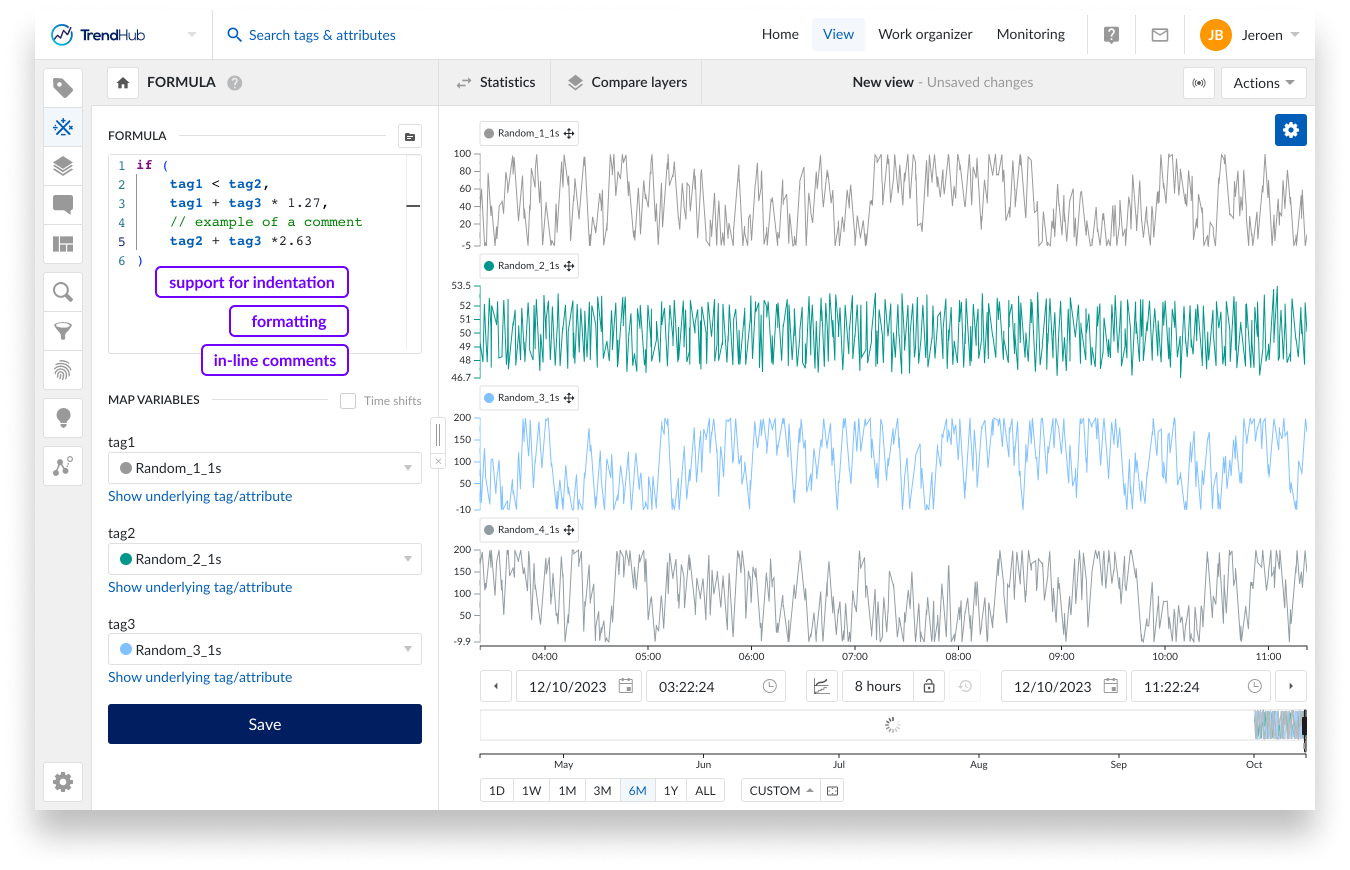
Task: Click the layers icon in left sidebar
Action: click(63, 166)
